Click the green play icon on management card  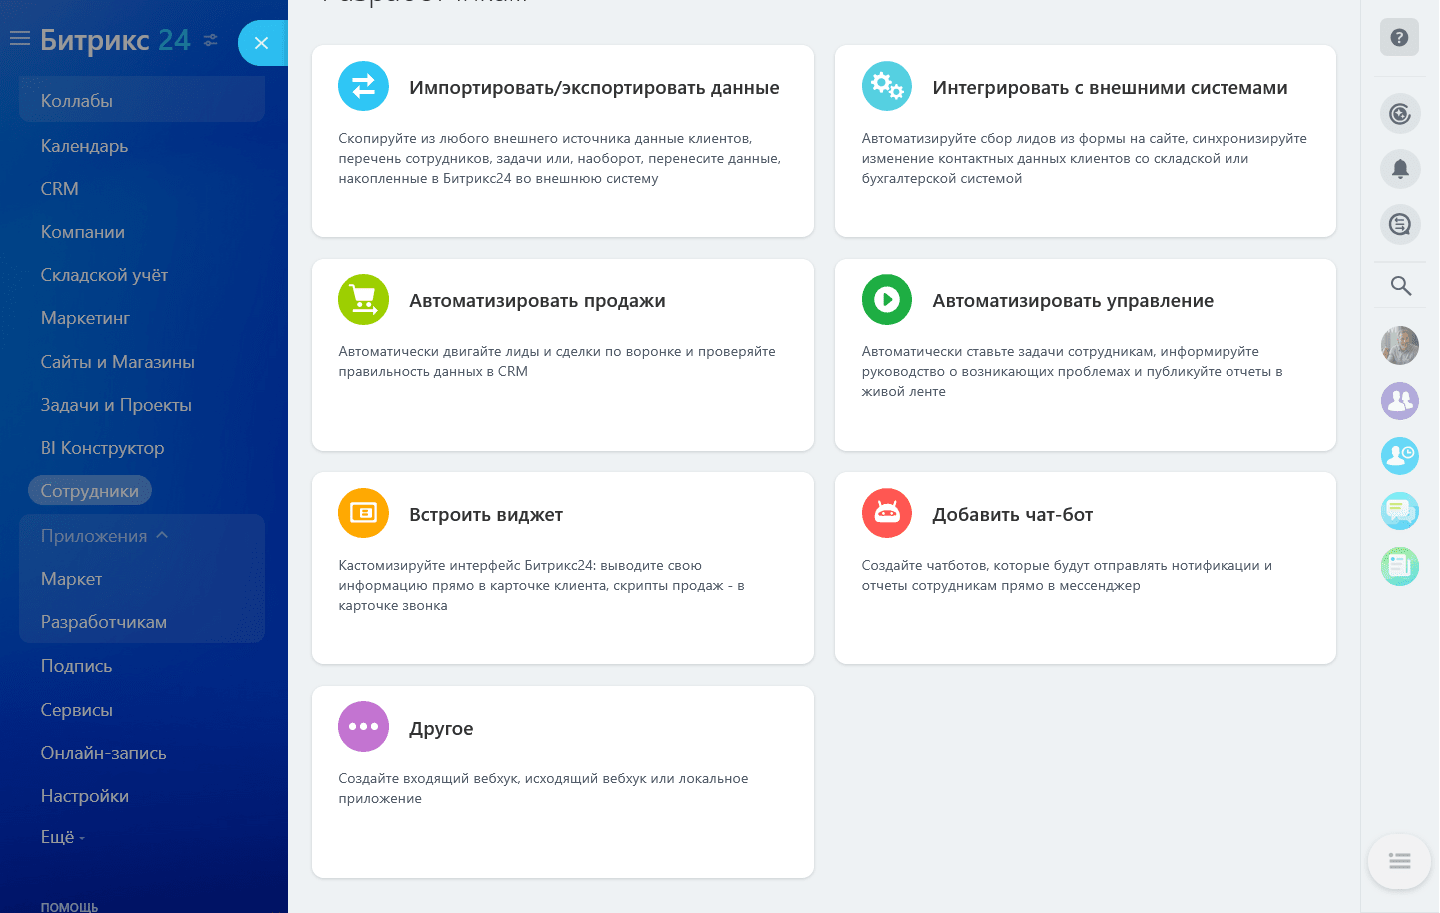887,299
